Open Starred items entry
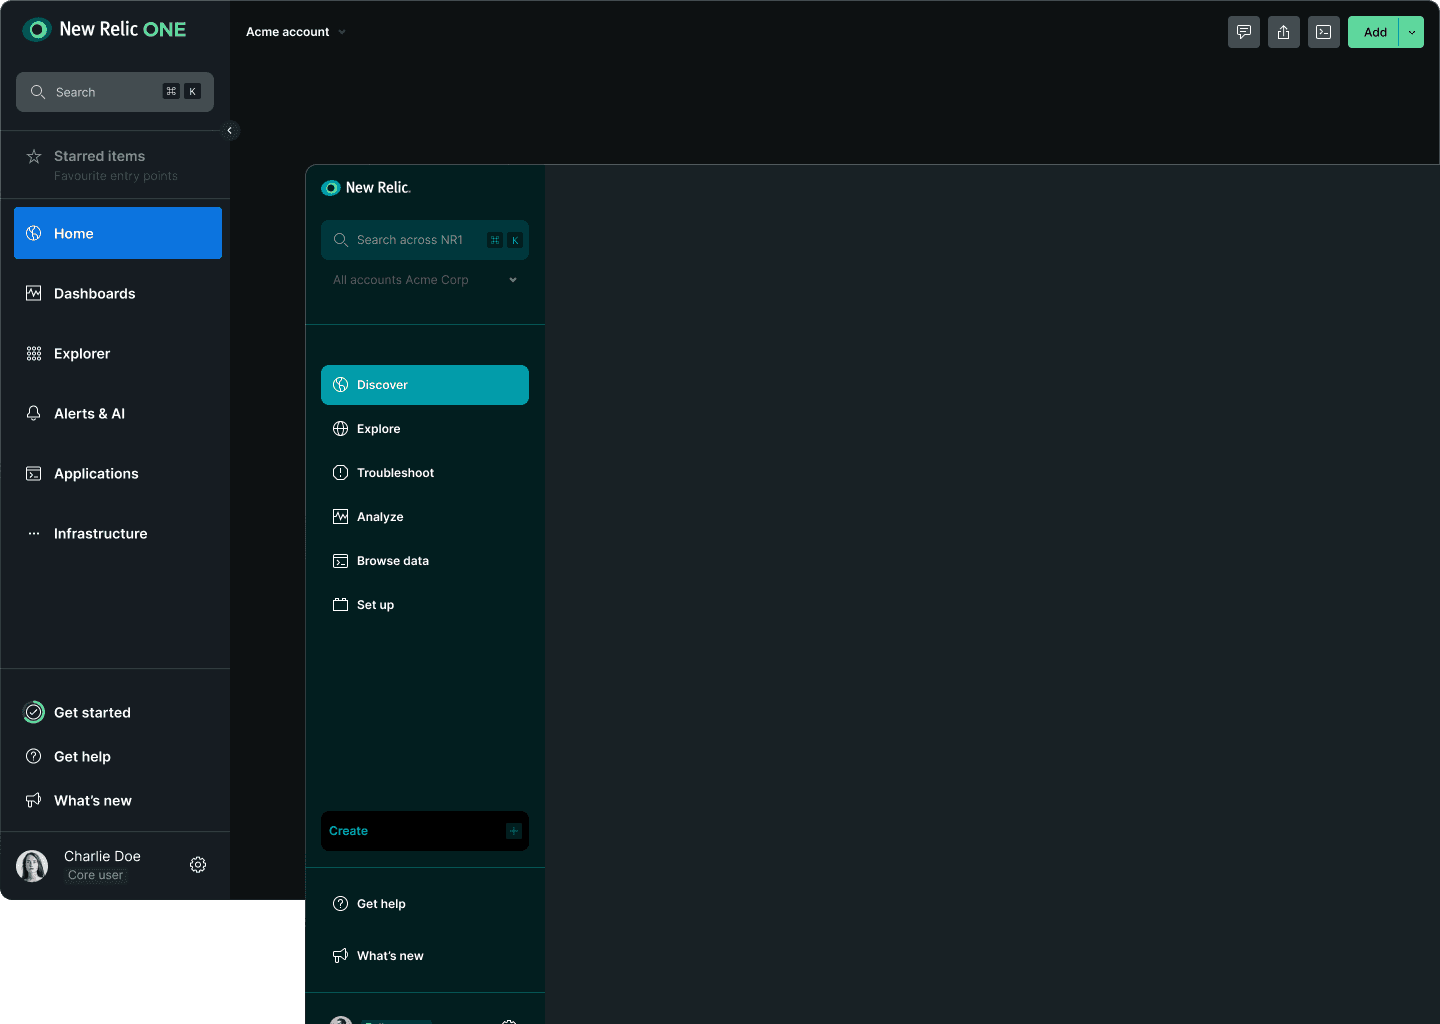Screen dimensions: 1440x1024 click(115, 165)
